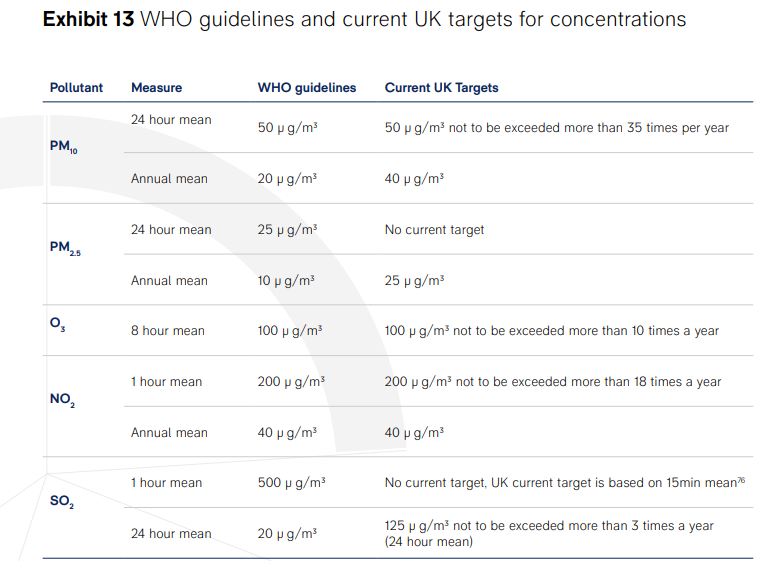
Task: Select the Pollutant column header
Action: click(76, 88)
